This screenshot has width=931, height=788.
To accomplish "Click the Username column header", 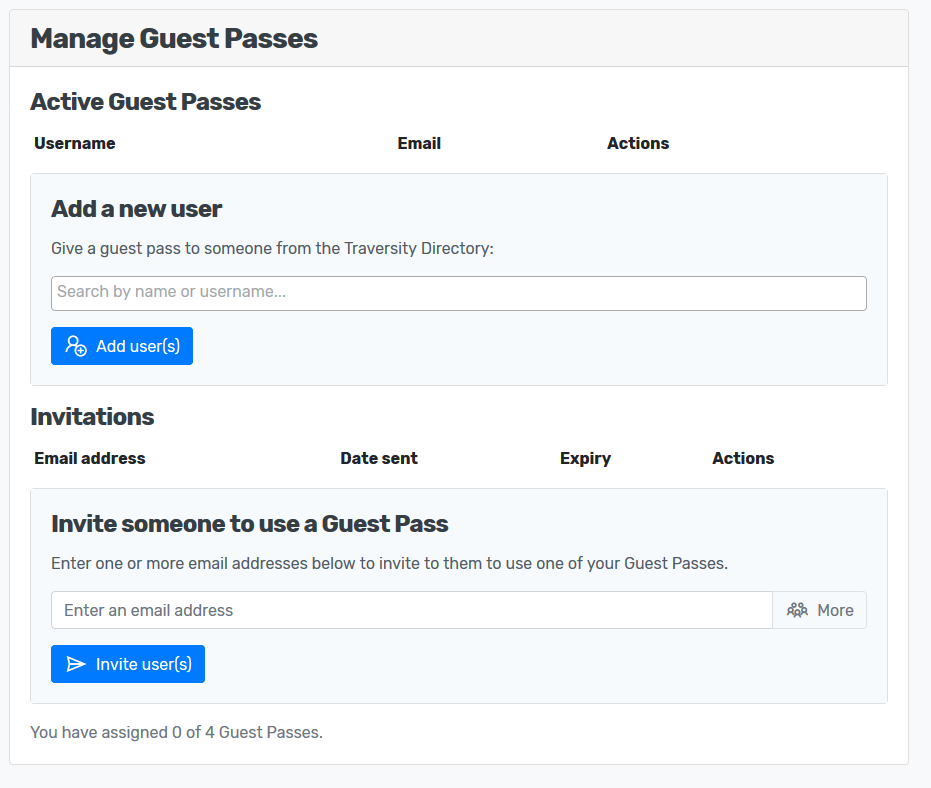I will [x=75, y=143].
